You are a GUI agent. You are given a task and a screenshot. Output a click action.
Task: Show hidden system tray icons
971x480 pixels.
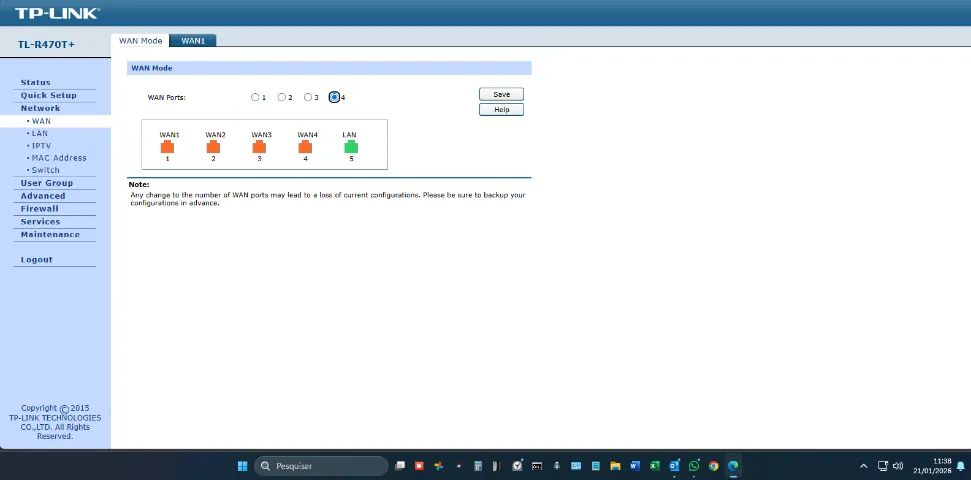(x=863, y=466)
